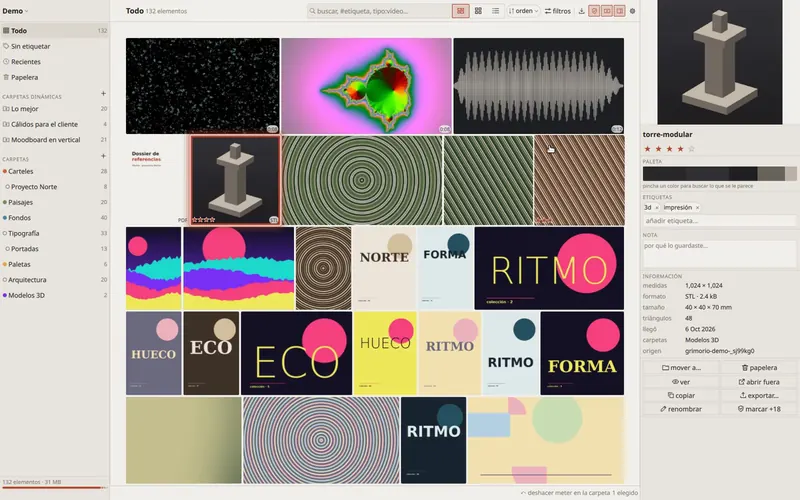Open Lo mejor dynamic folder
The width and height of the screenshot is (800, 500).
tap(54, 109)
